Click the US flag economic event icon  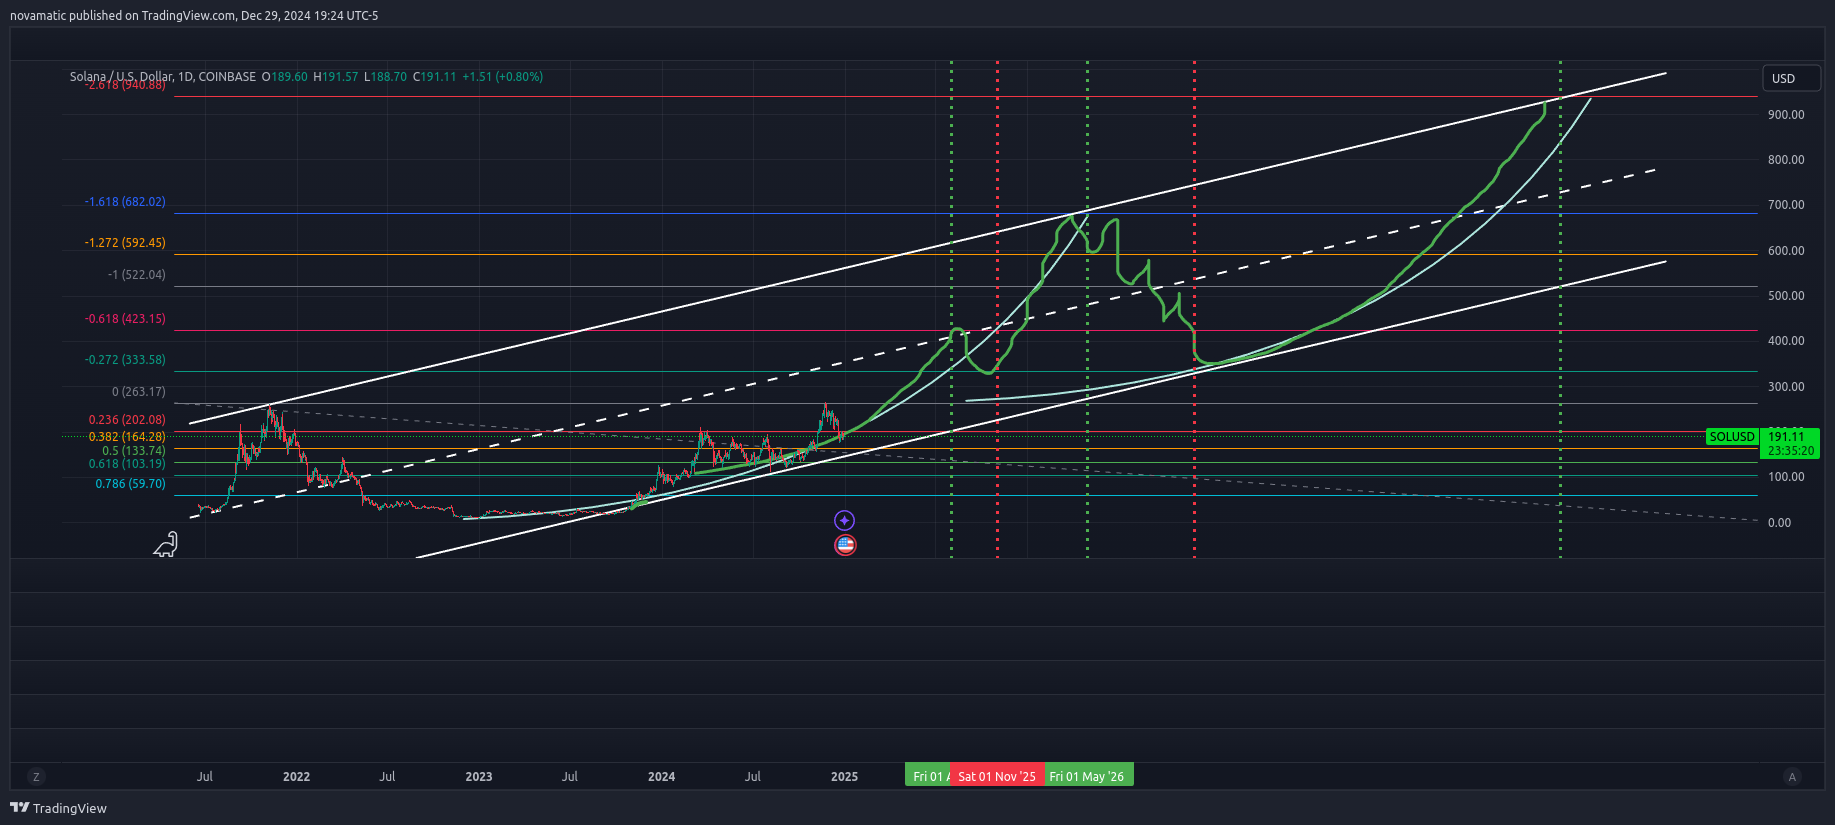[845, 545]
